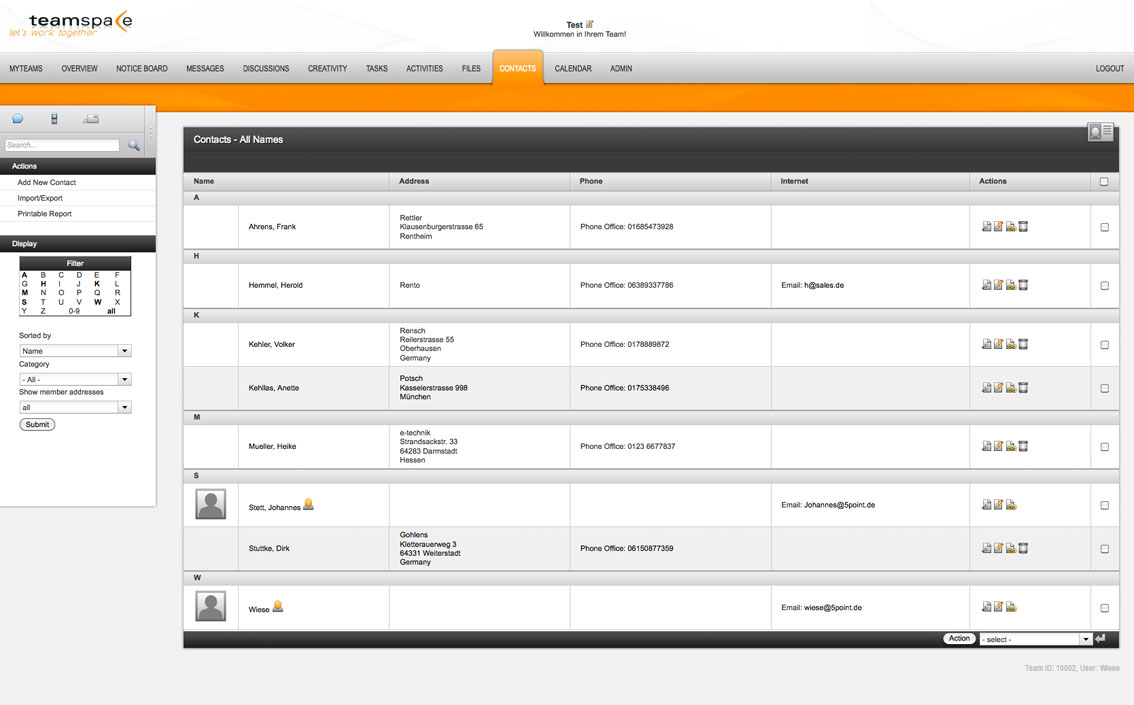Viewport: 1134px width, 705px height.
Task: Click the mail envelope sidebar icon
Action: click(x=91, y=119)
